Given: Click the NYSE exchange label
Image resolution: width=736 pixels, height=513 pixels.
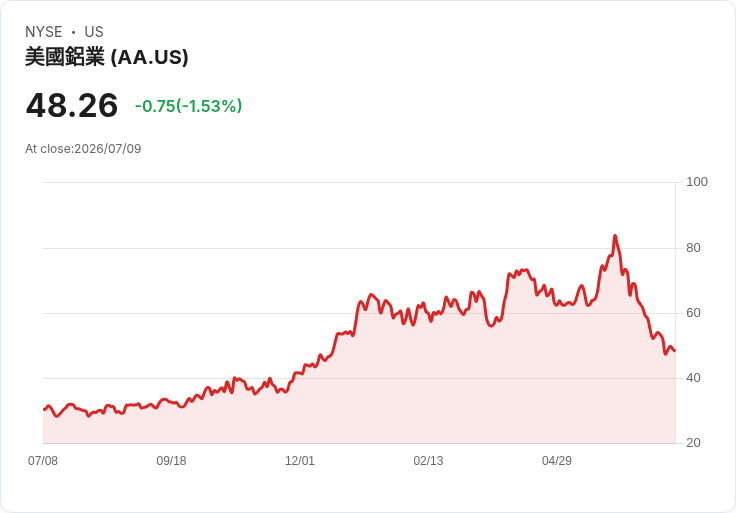Looking at the screenshot, I should coord(44,31).
